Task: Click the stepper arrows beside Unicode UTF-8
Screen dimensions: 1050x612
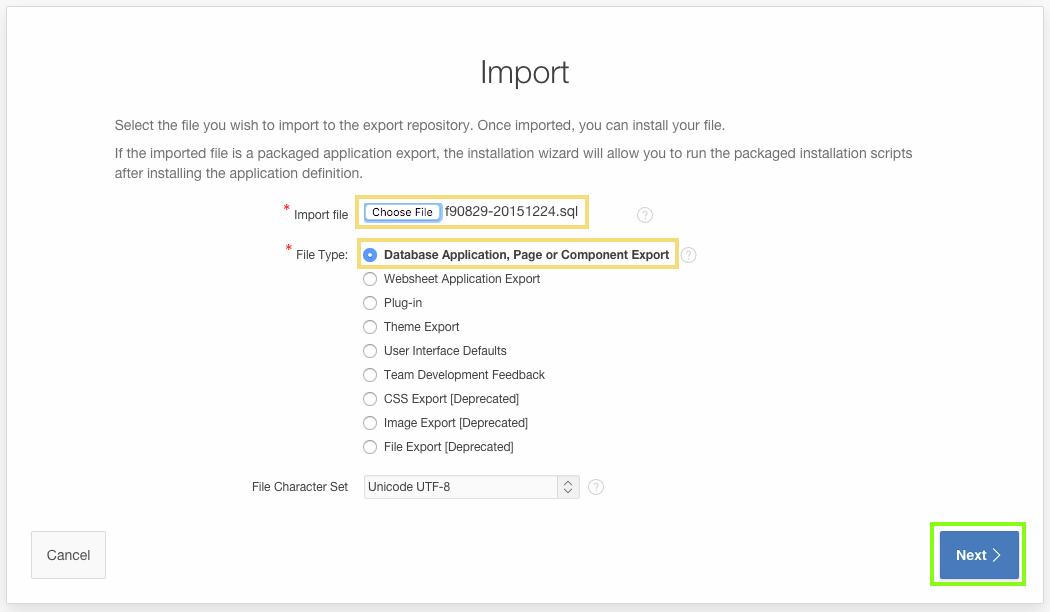Action: pos(567,487)
